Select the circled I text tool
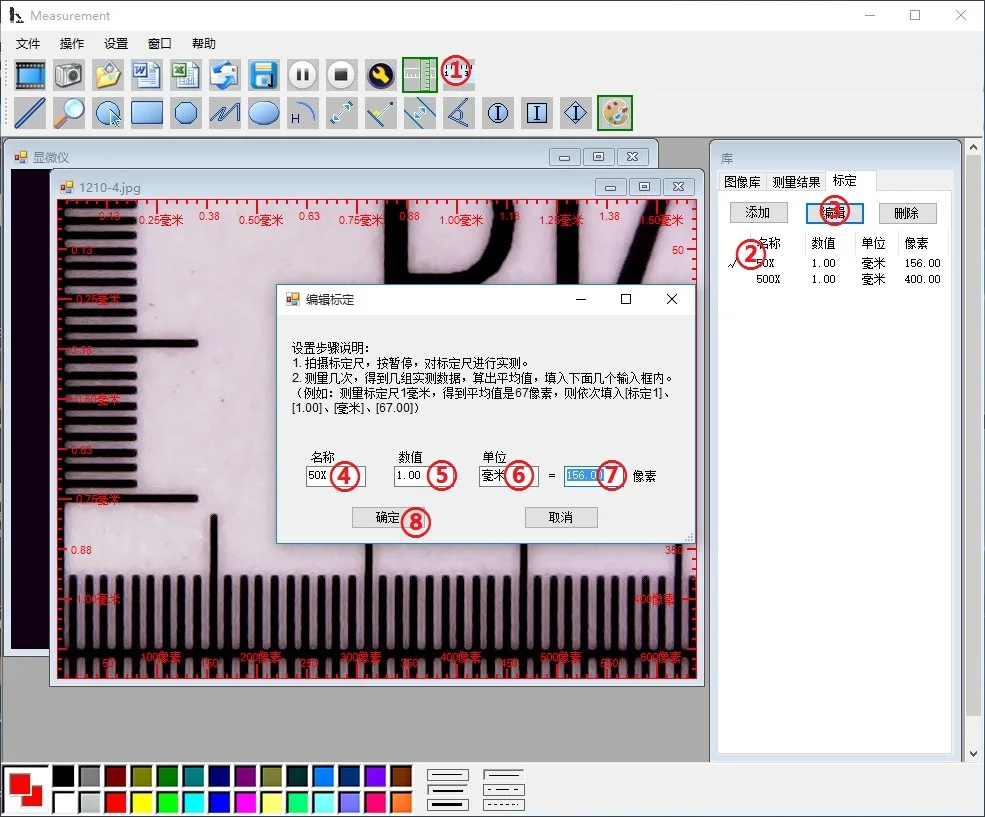This screenshot has width=985, height=817. 498,113
